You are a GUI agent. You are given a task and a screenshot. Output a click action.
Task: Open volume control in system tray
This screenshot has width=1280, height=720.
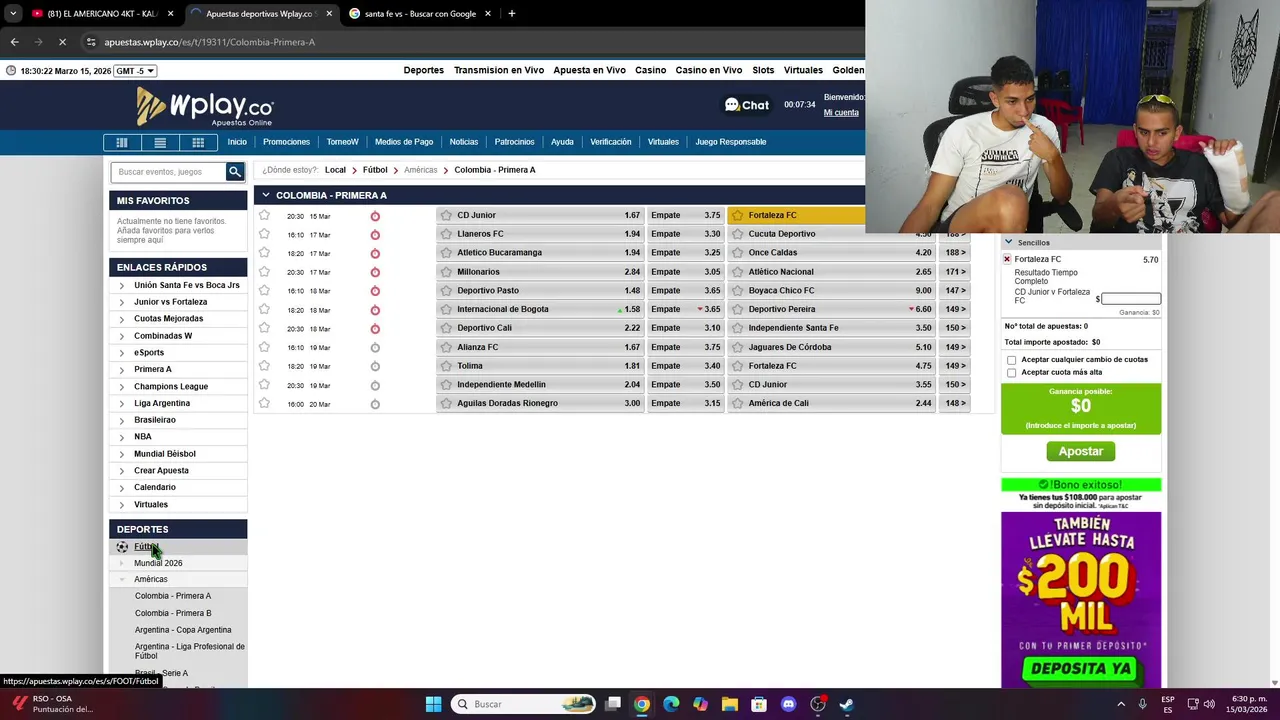pyautogui.click(x=1209, y=704)
